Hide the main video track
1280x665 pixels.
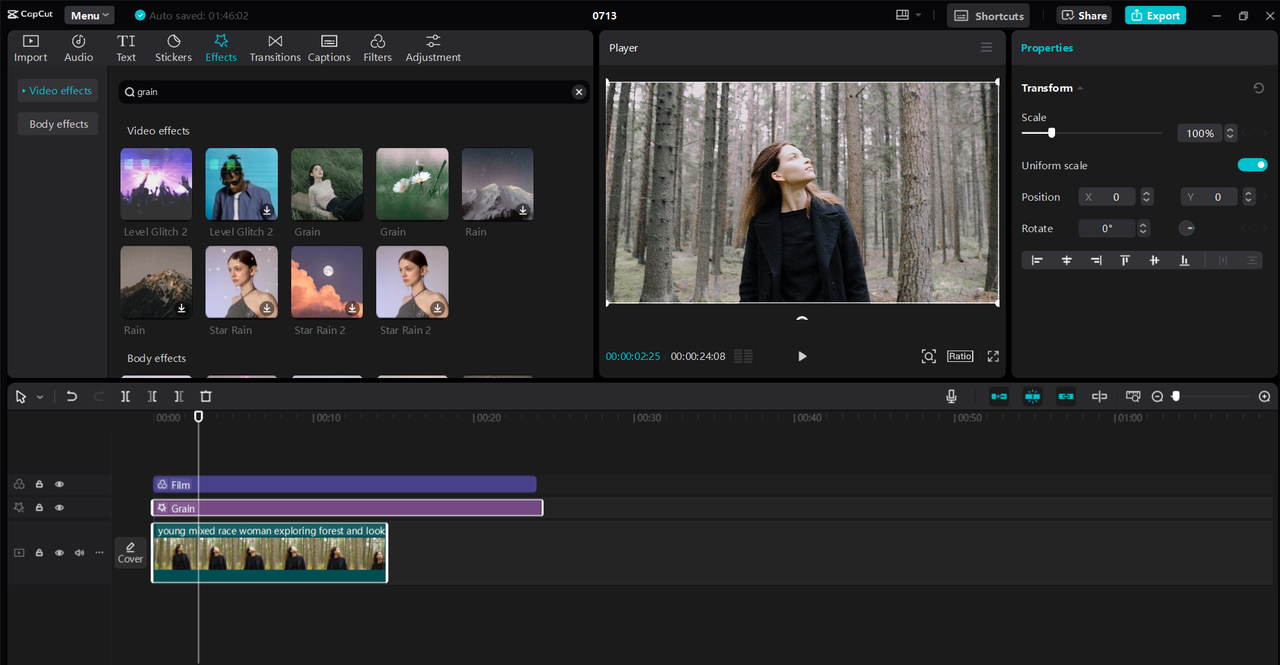click(x=59, y=552)
